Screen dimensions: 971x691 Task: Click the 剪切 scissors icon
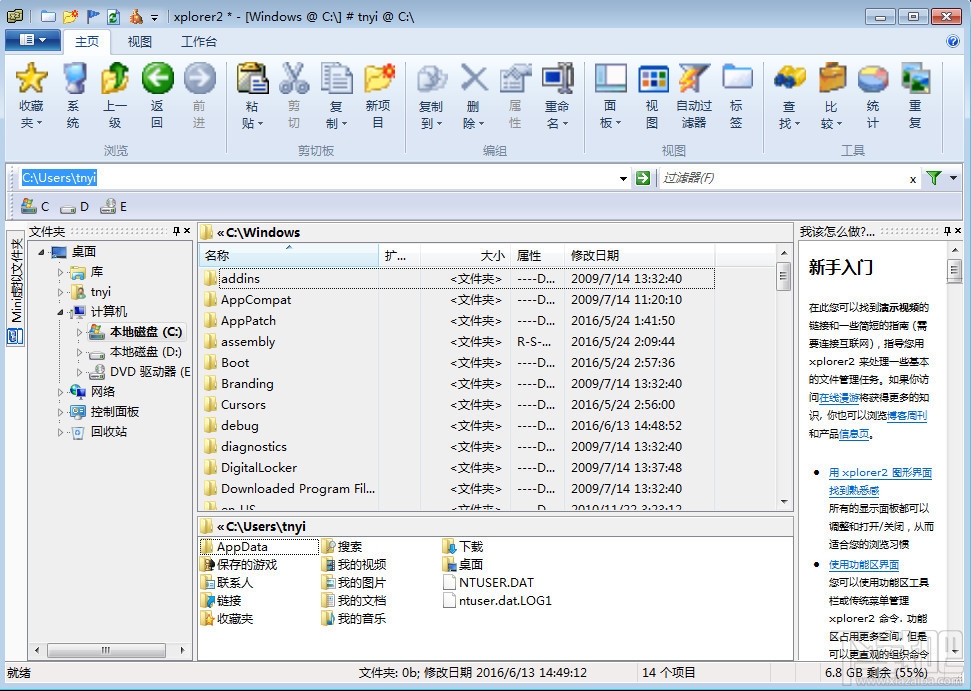(294, 78)
